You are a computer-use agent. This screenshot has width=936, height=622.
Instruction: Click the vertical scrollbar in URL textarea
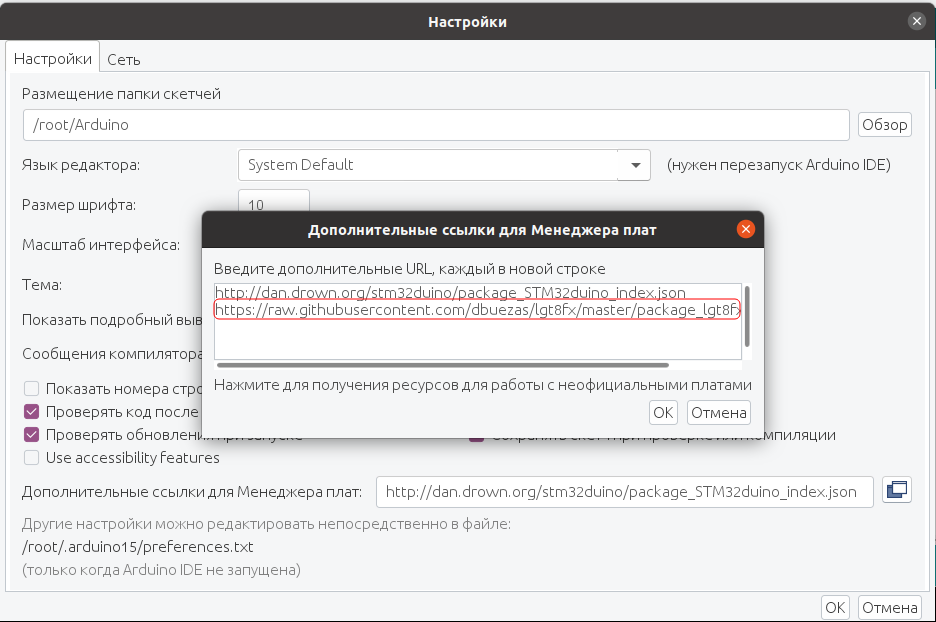click(747, 316)
